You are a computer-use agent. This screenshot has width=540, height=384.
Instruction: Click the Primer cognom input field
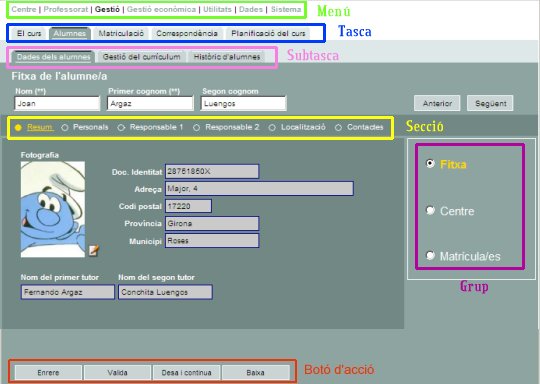[x=150, y=103]
